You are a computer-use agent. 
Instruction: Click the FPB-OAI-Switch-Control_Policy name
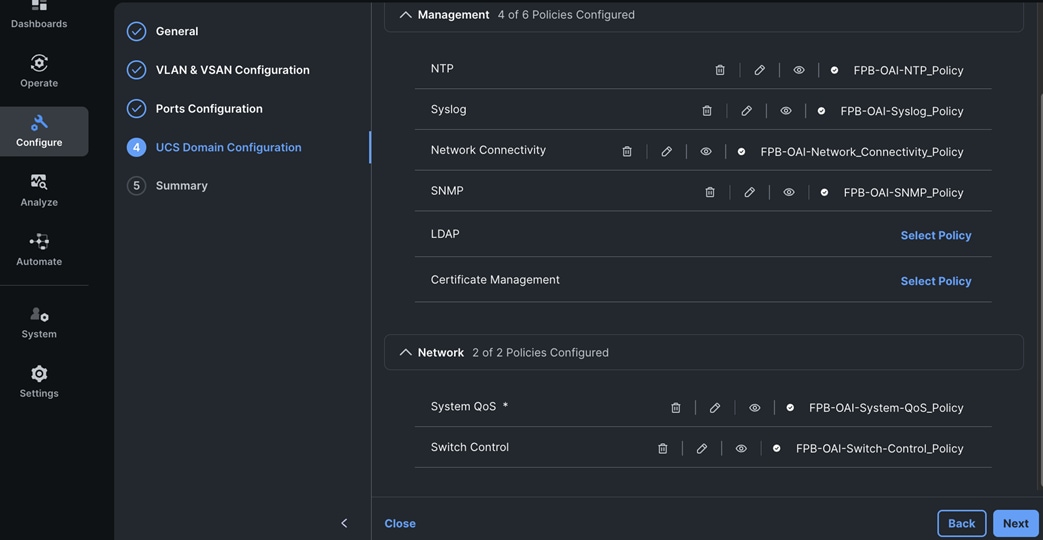tap(879, 448)
